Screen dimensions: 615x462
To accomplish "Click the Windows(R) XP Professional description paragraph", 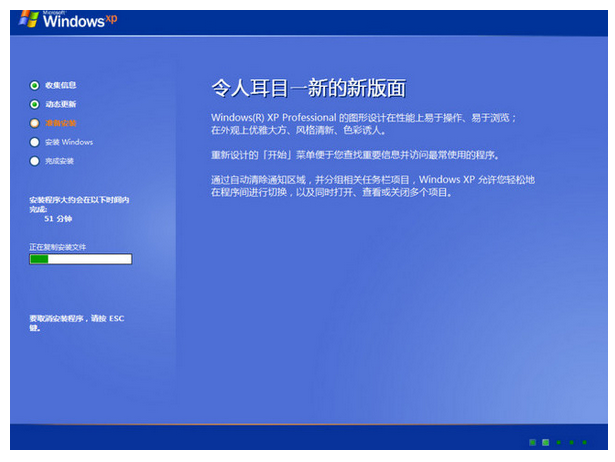I will [x=364, y=124].
